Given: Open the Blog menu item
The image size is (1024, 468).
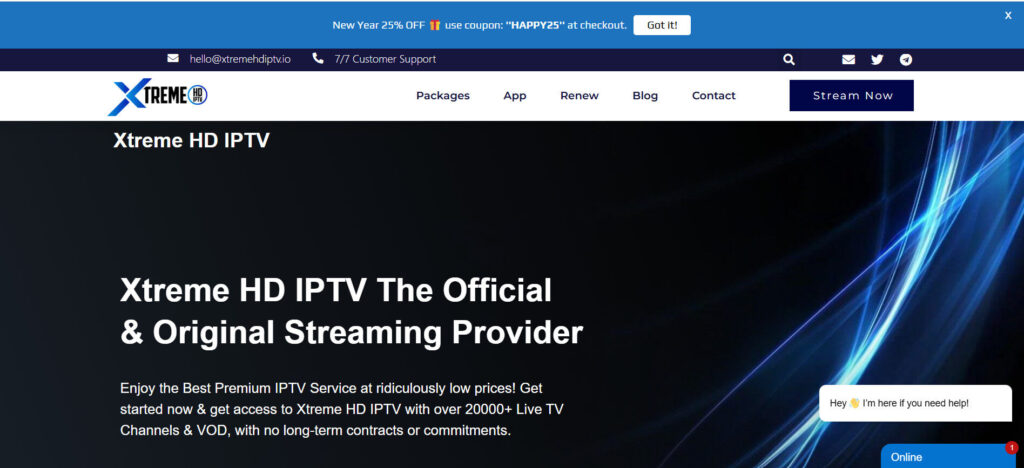Looking at the screenshot, I should (645, 95).
